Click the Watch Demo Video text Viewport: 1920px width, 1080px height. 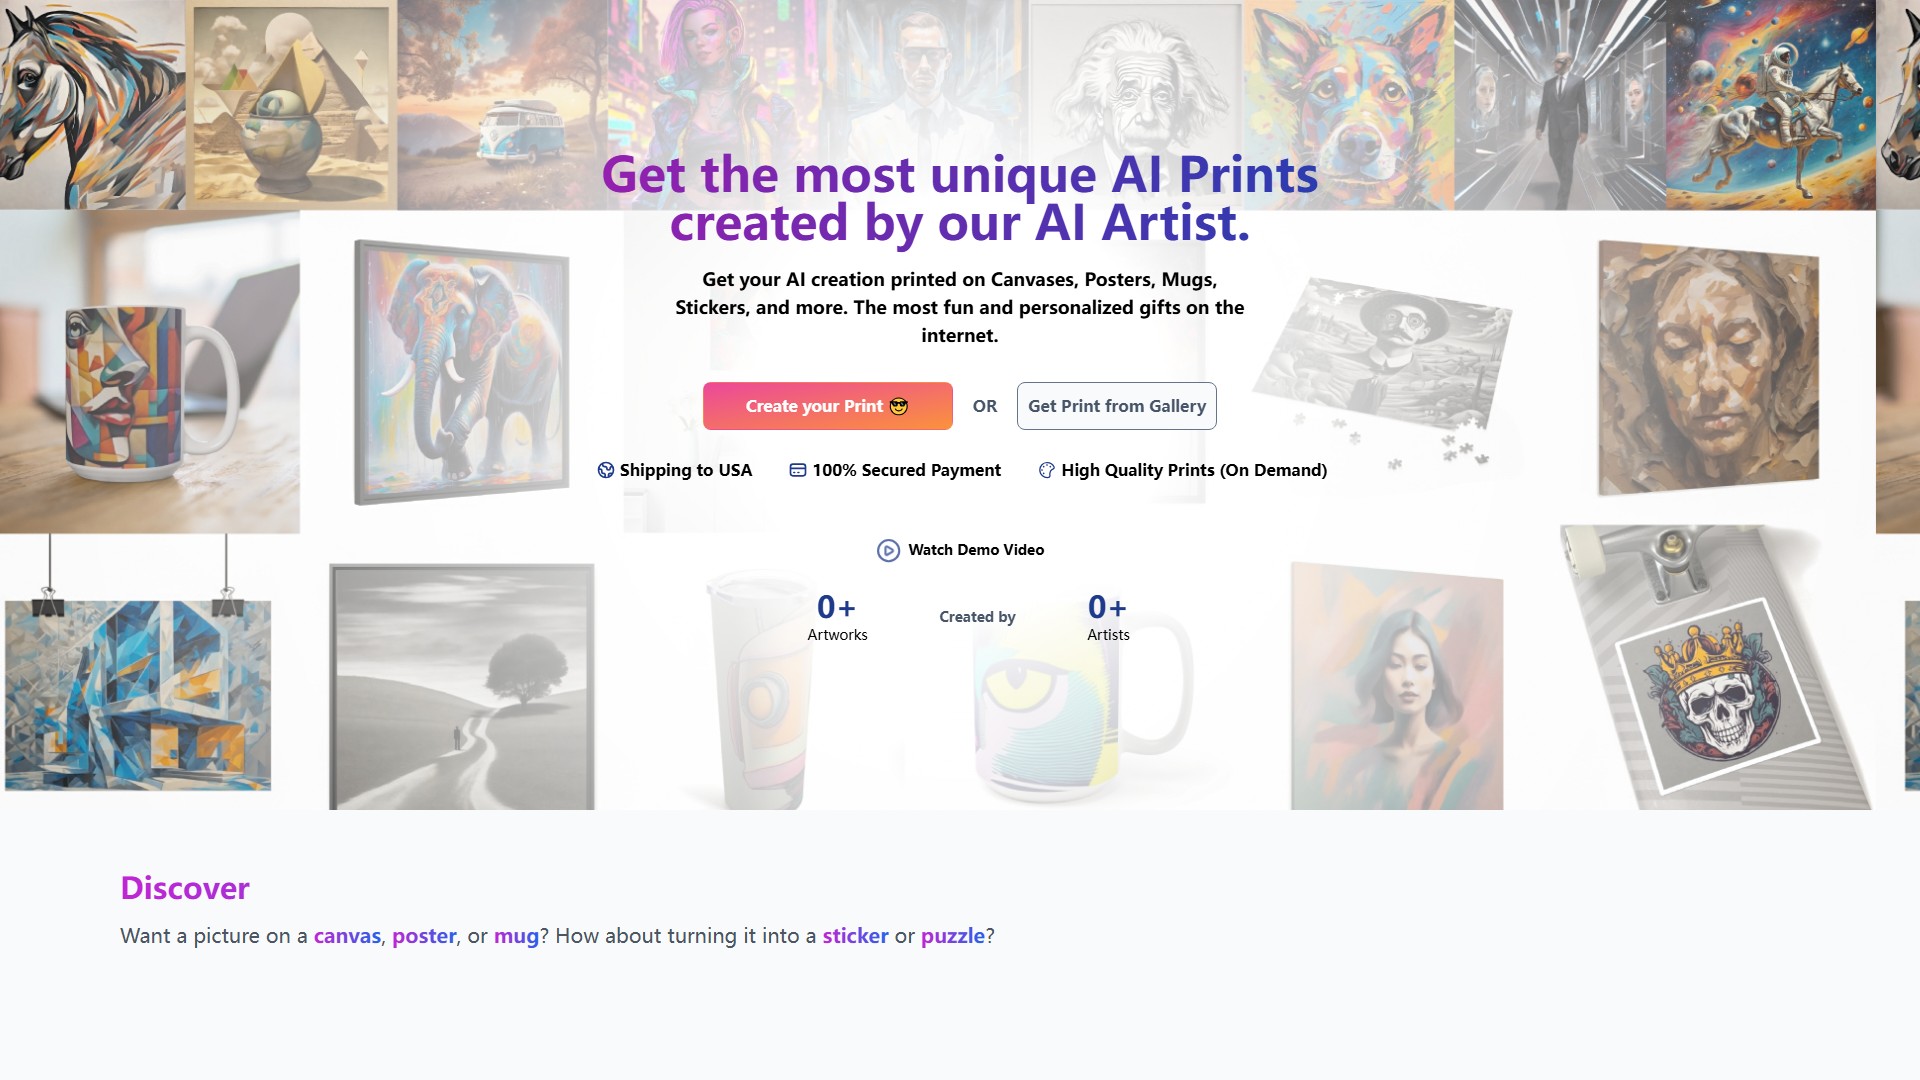click(976, 550)
